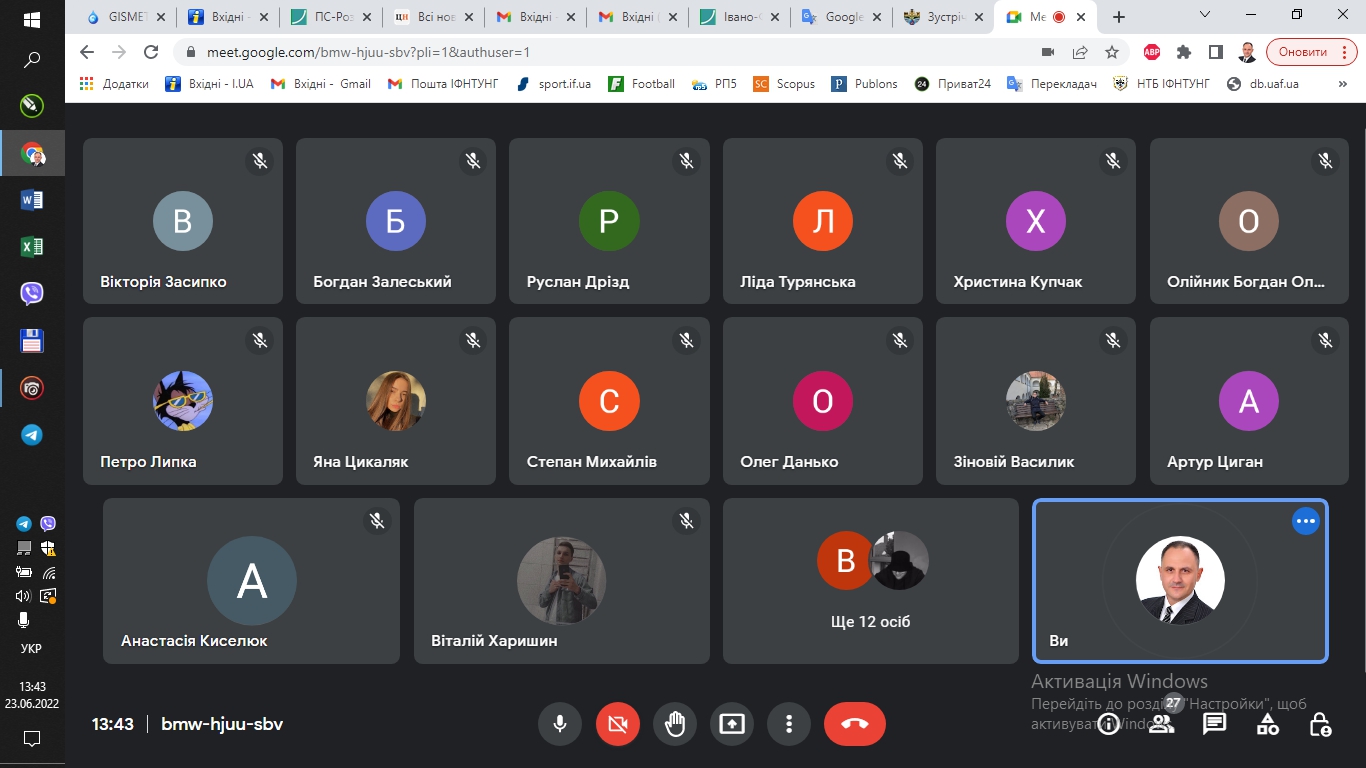Open Telegram from the Windows taskbar

click(x=32, y=435)
